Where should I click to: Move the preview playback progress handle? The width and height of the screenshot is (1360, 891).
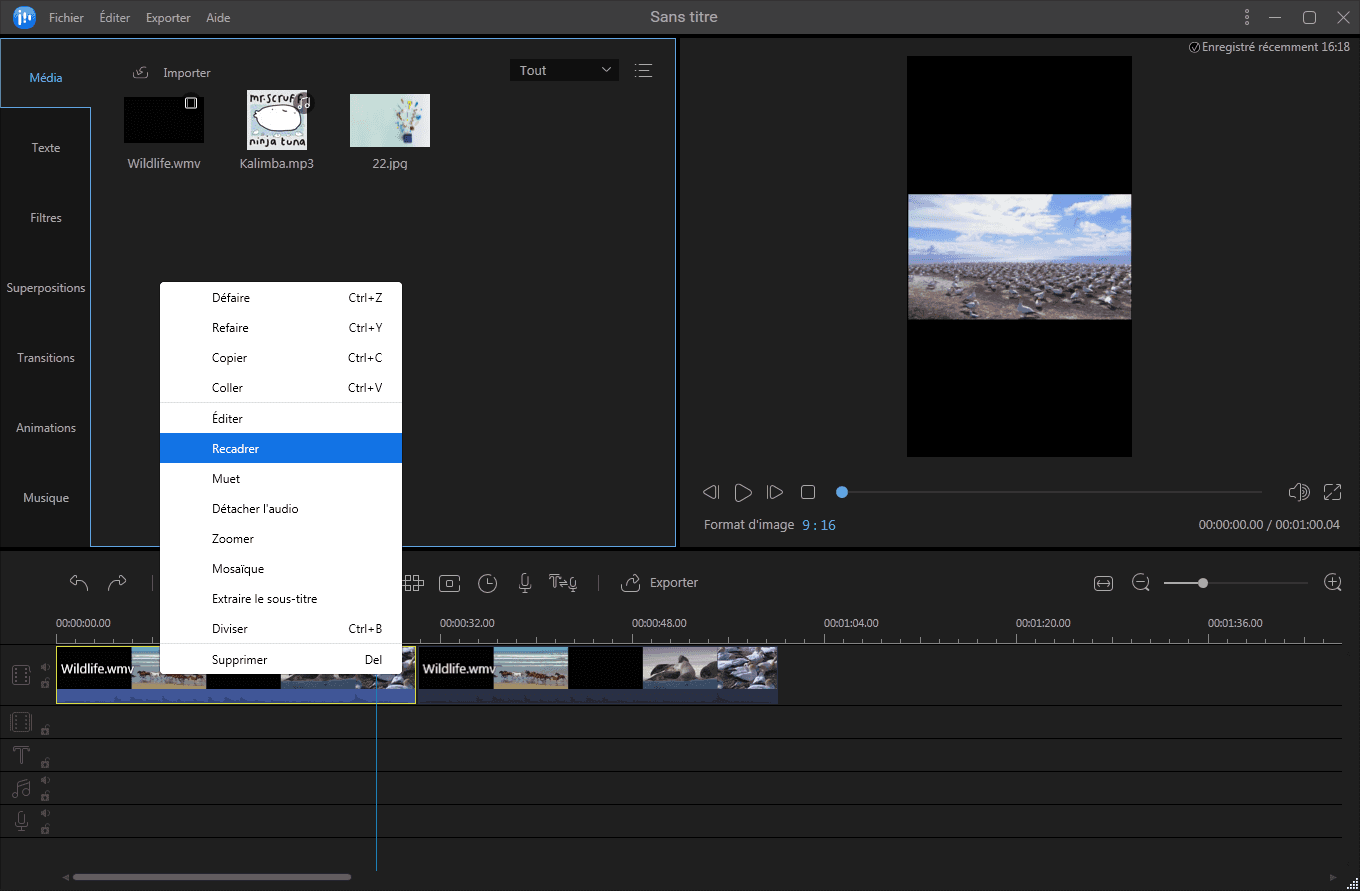tap(842, 492)
